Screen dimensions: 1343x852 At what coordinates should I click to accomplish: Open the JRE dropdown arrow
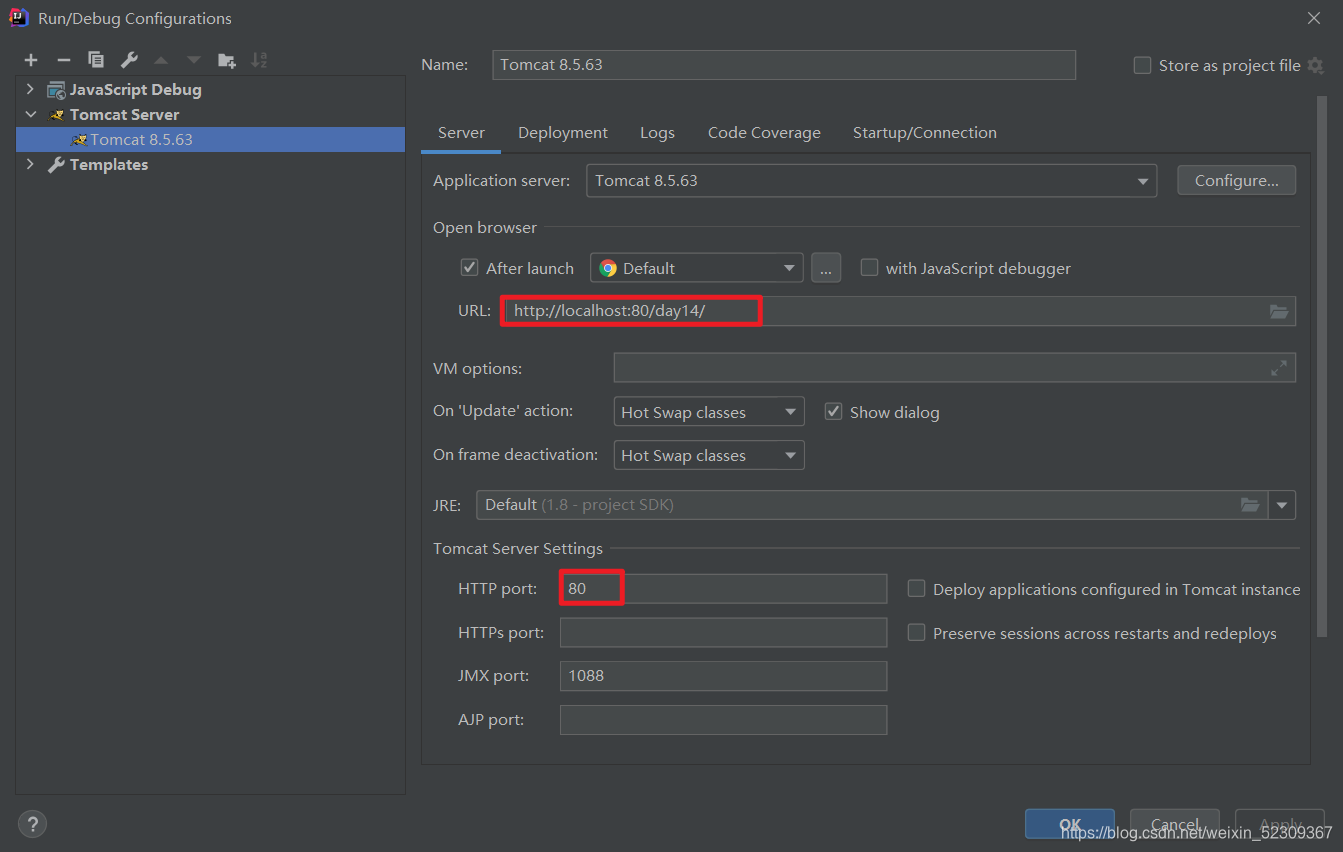click(x=1282, y=505)
